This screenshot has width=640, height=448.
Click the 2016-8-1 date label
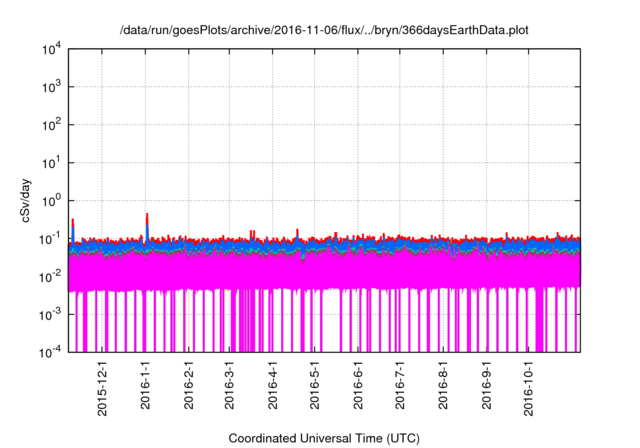(x=443, y=385)
